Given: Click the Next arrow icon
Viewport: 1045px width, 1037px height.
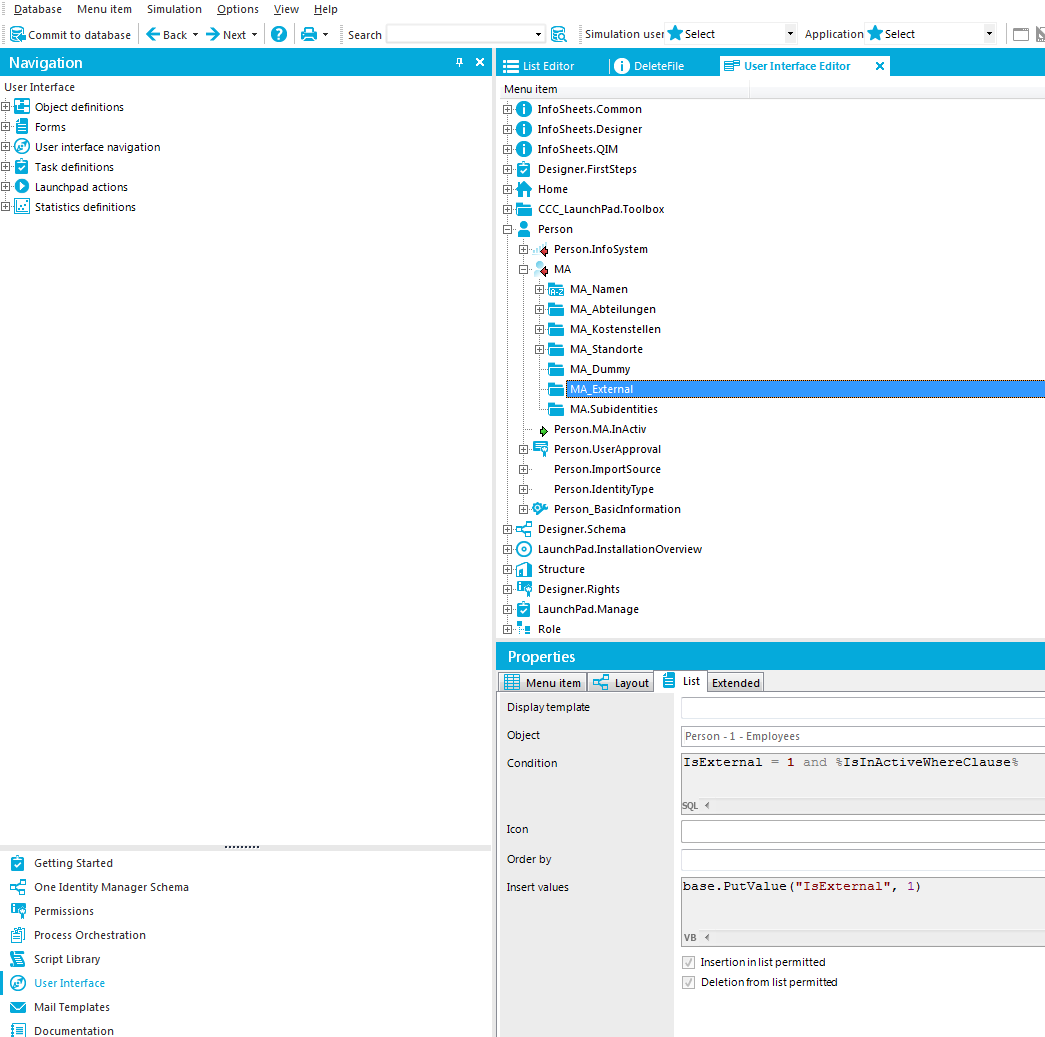Looking at the screenshot, I should tap(213, 34).
